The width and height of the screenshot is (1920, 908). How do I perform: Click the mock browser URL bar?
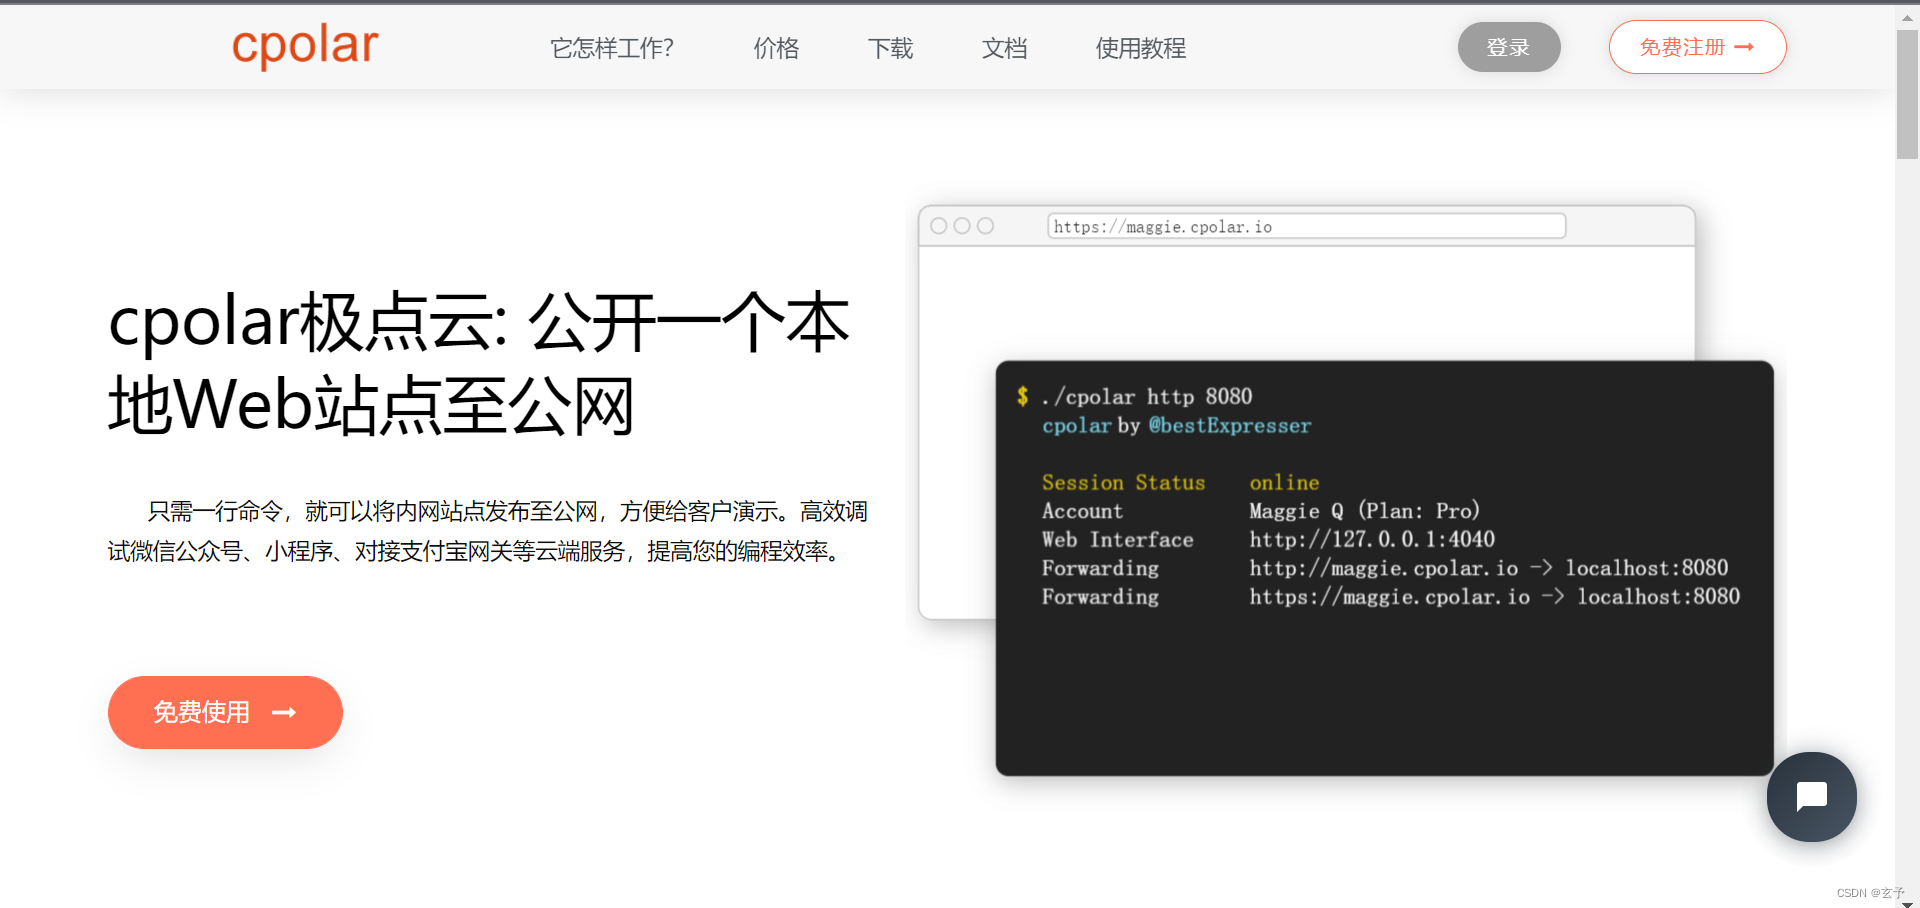point(1305,226)
